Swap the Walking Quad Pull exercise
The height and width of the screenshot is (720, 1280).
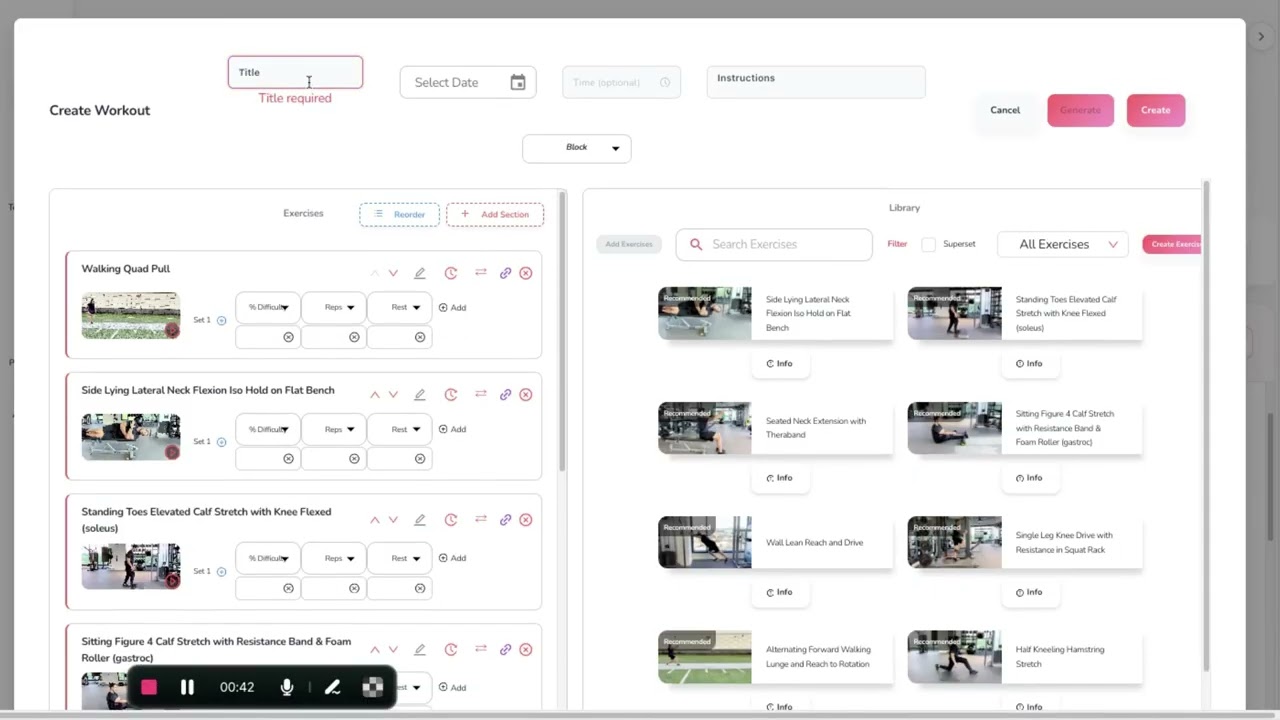coord(481,272)
